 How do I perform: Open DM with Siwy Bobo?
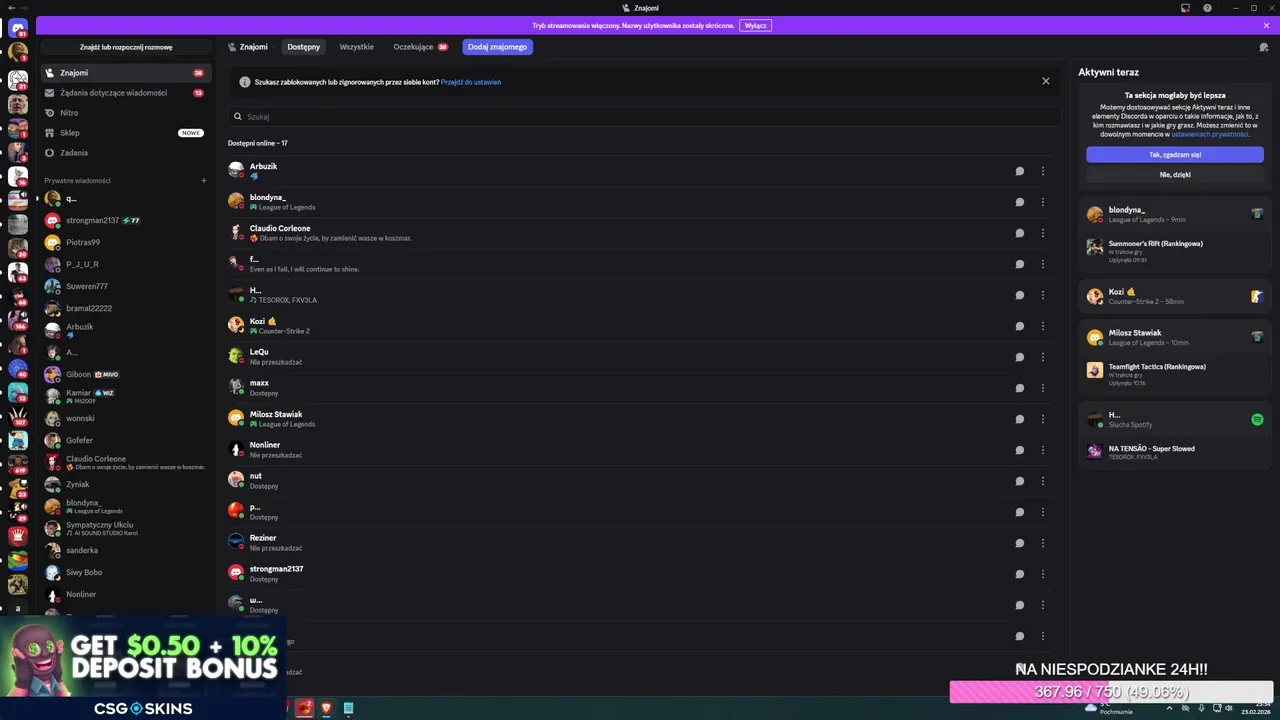click(x=126, y=572)
